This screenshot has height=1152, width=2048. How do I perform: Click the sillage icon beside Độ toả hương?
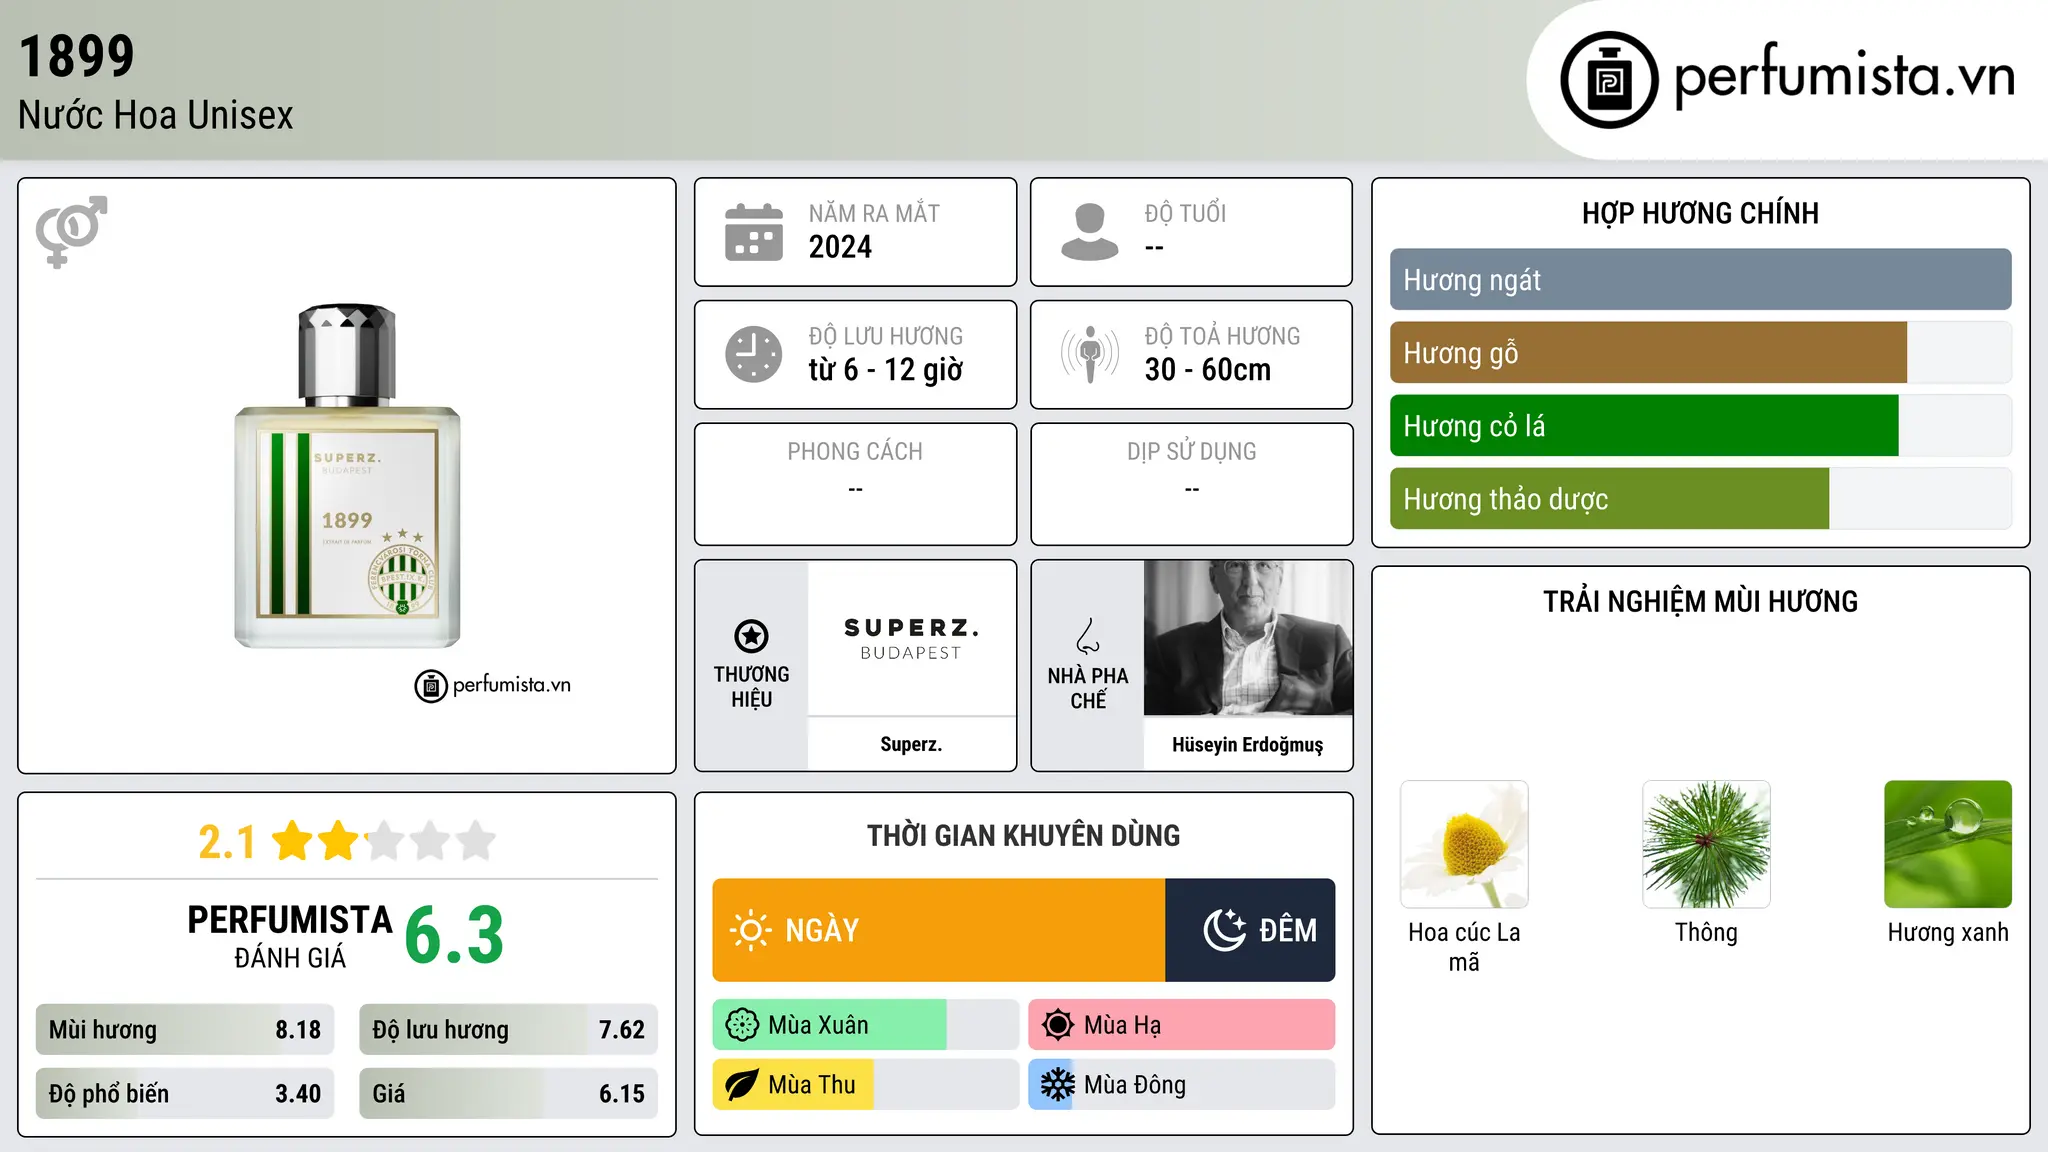1090,354
